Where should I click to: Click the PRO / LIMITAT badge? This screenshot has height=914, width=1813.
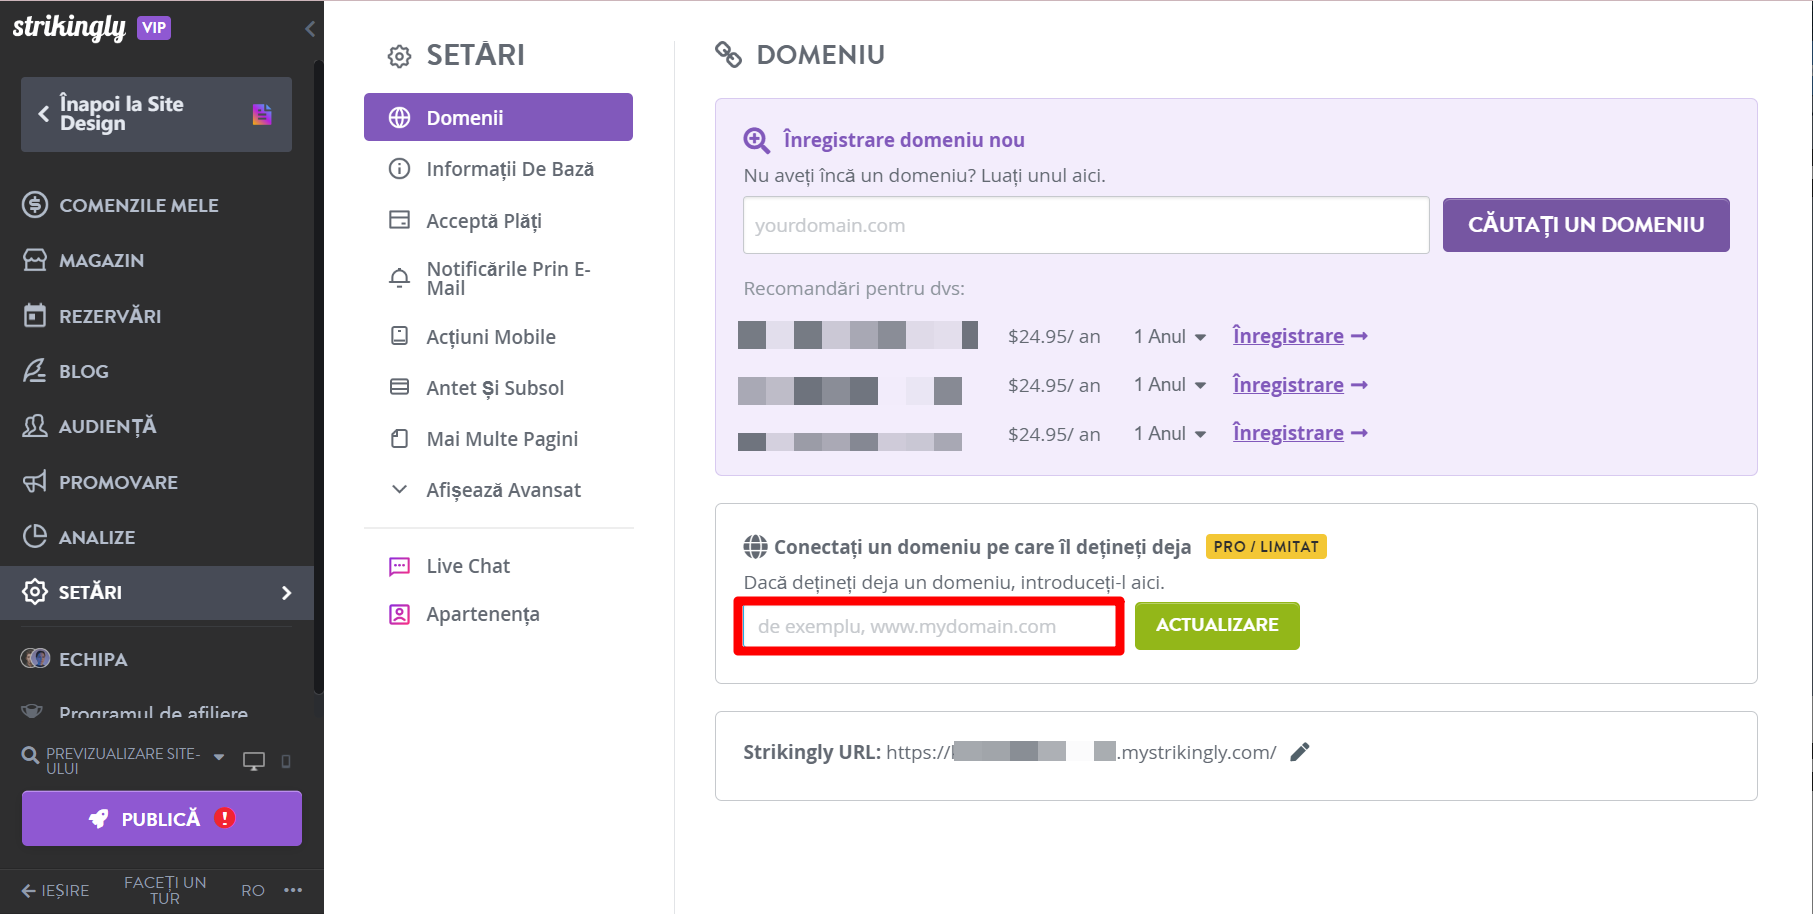[1266, 547]
